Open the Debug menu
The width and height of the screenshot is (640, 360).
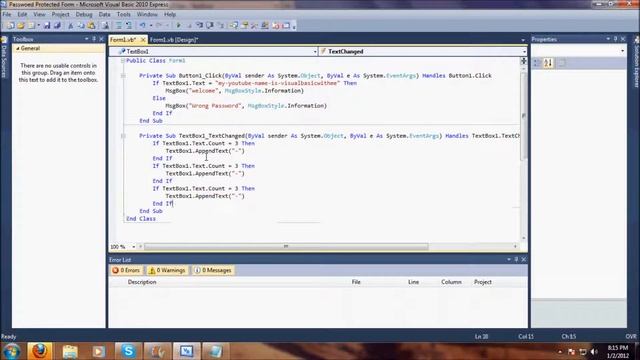[84, 14]
